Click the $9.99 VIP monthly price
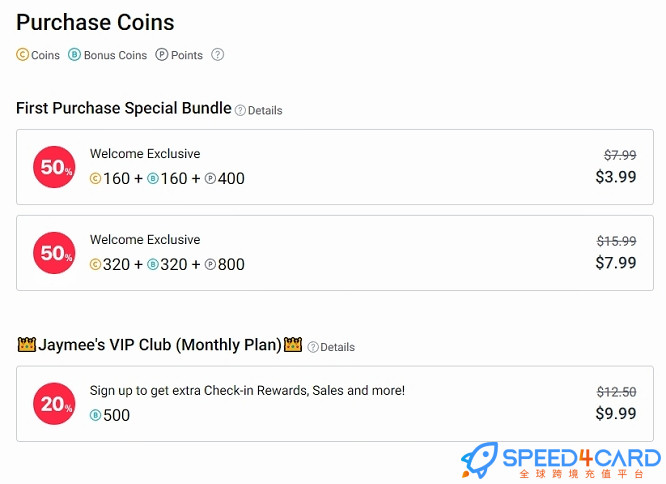Viewport: 666px width, 484px height. point(616,414)
